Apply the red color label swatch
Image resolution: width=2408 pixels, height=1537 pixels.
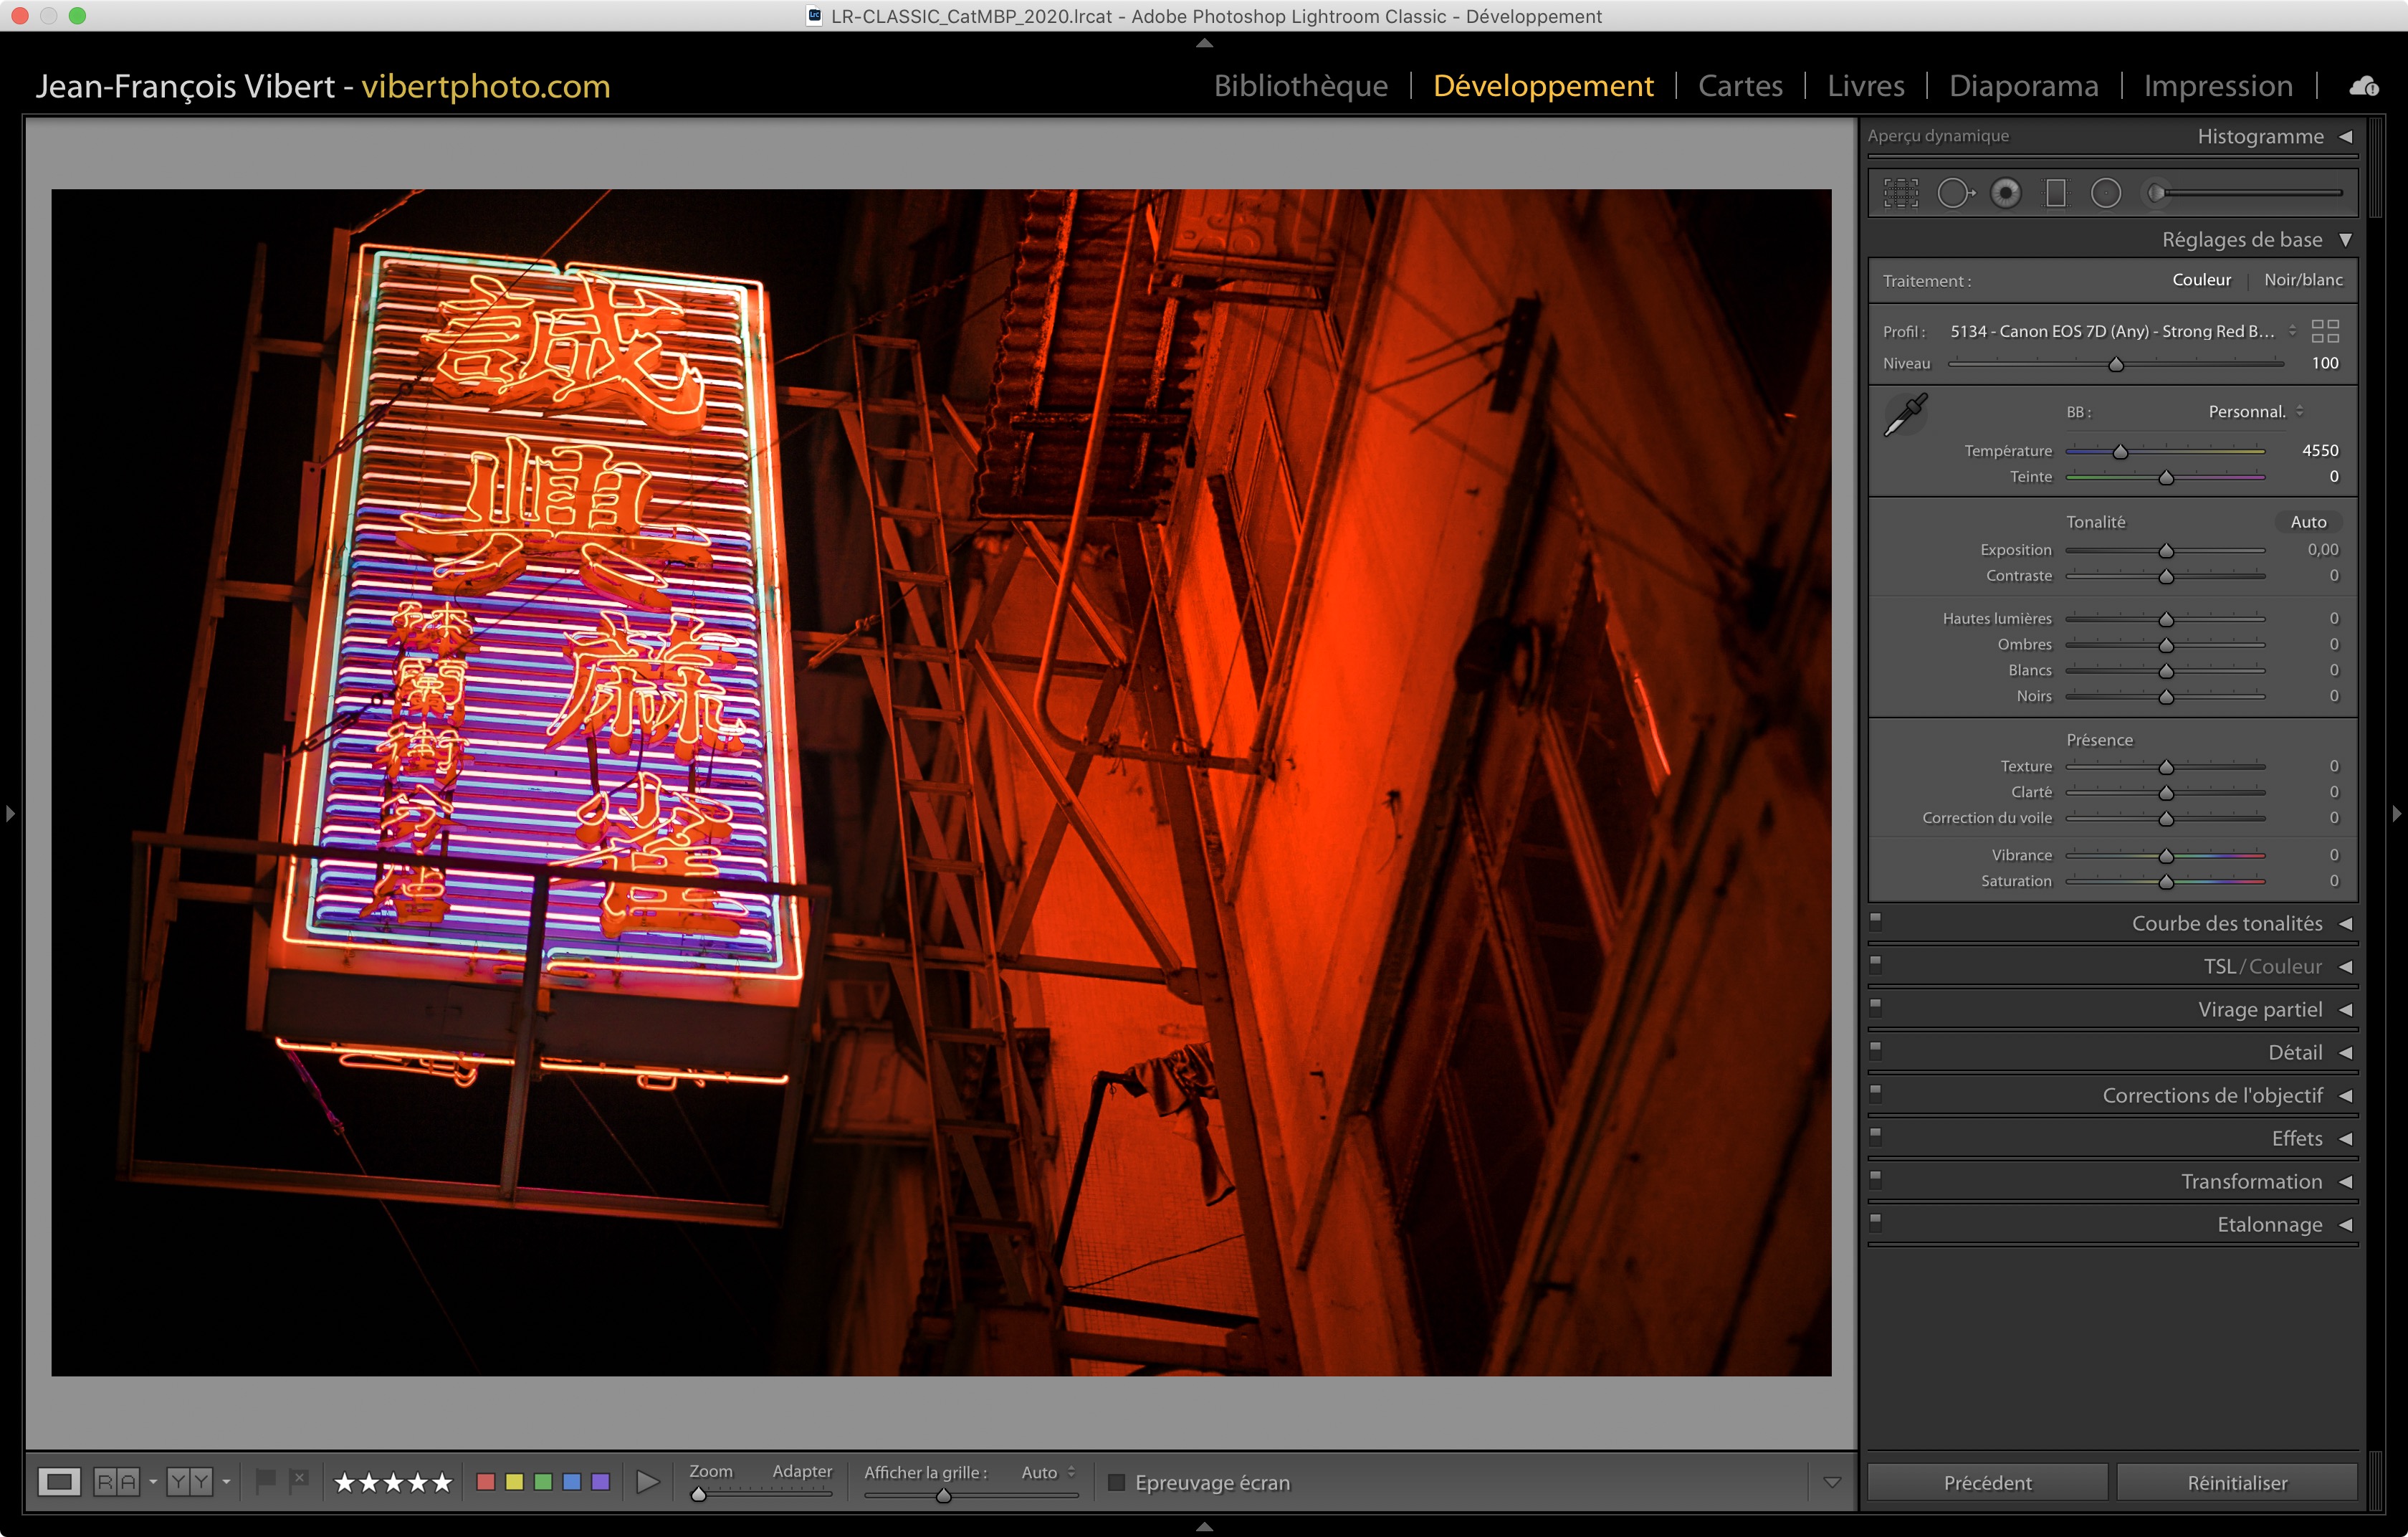(486, 1482)
